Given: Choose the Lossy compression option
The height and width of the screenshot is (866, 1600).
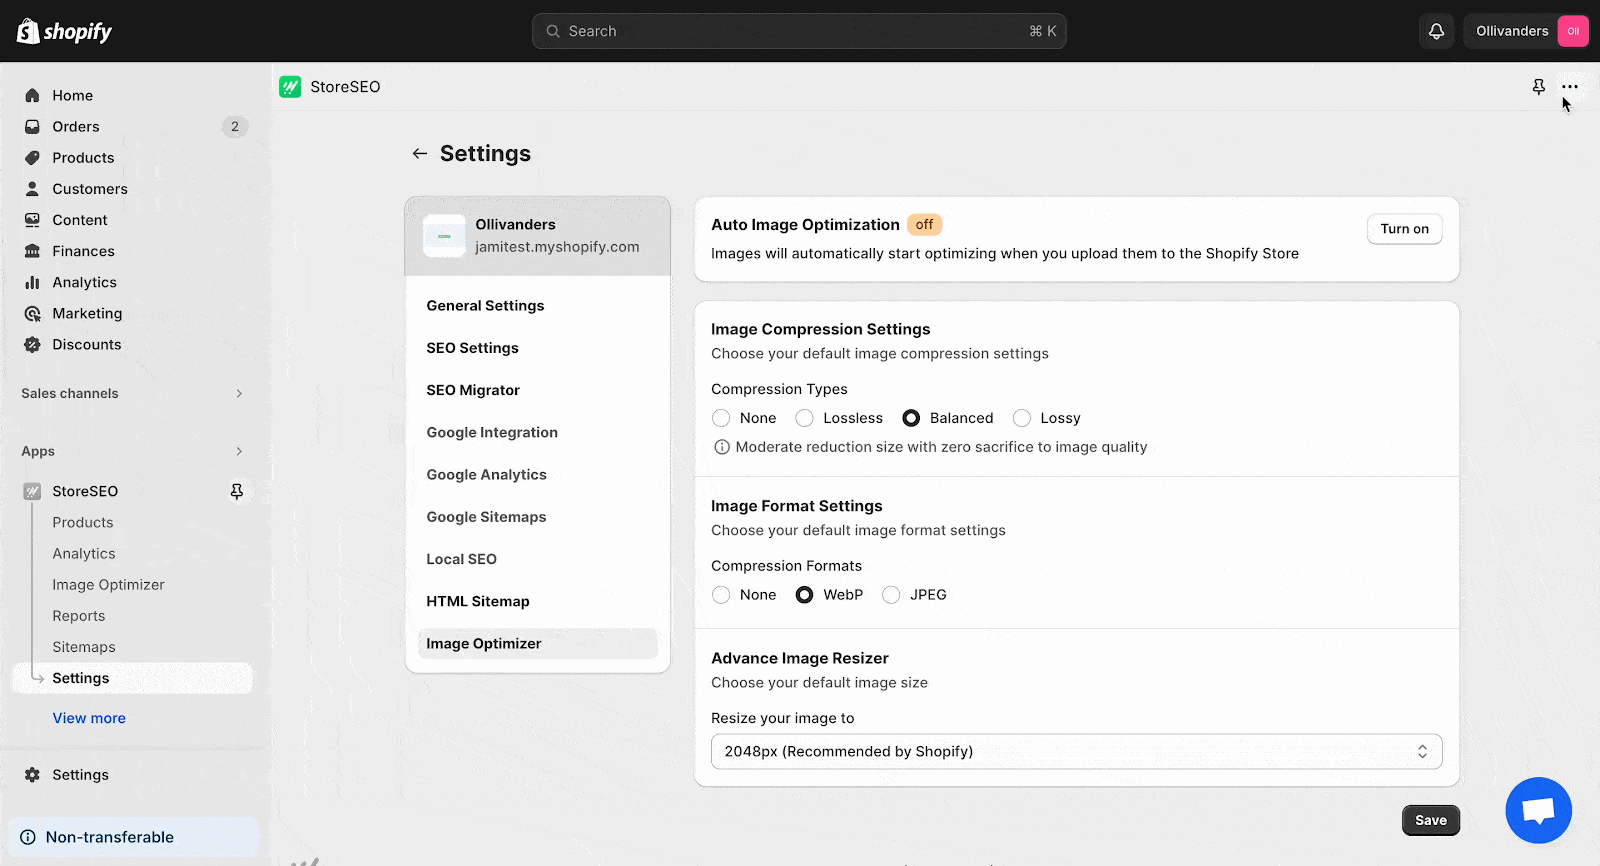Looking at the screenshot, I should tap(1021, 418).
